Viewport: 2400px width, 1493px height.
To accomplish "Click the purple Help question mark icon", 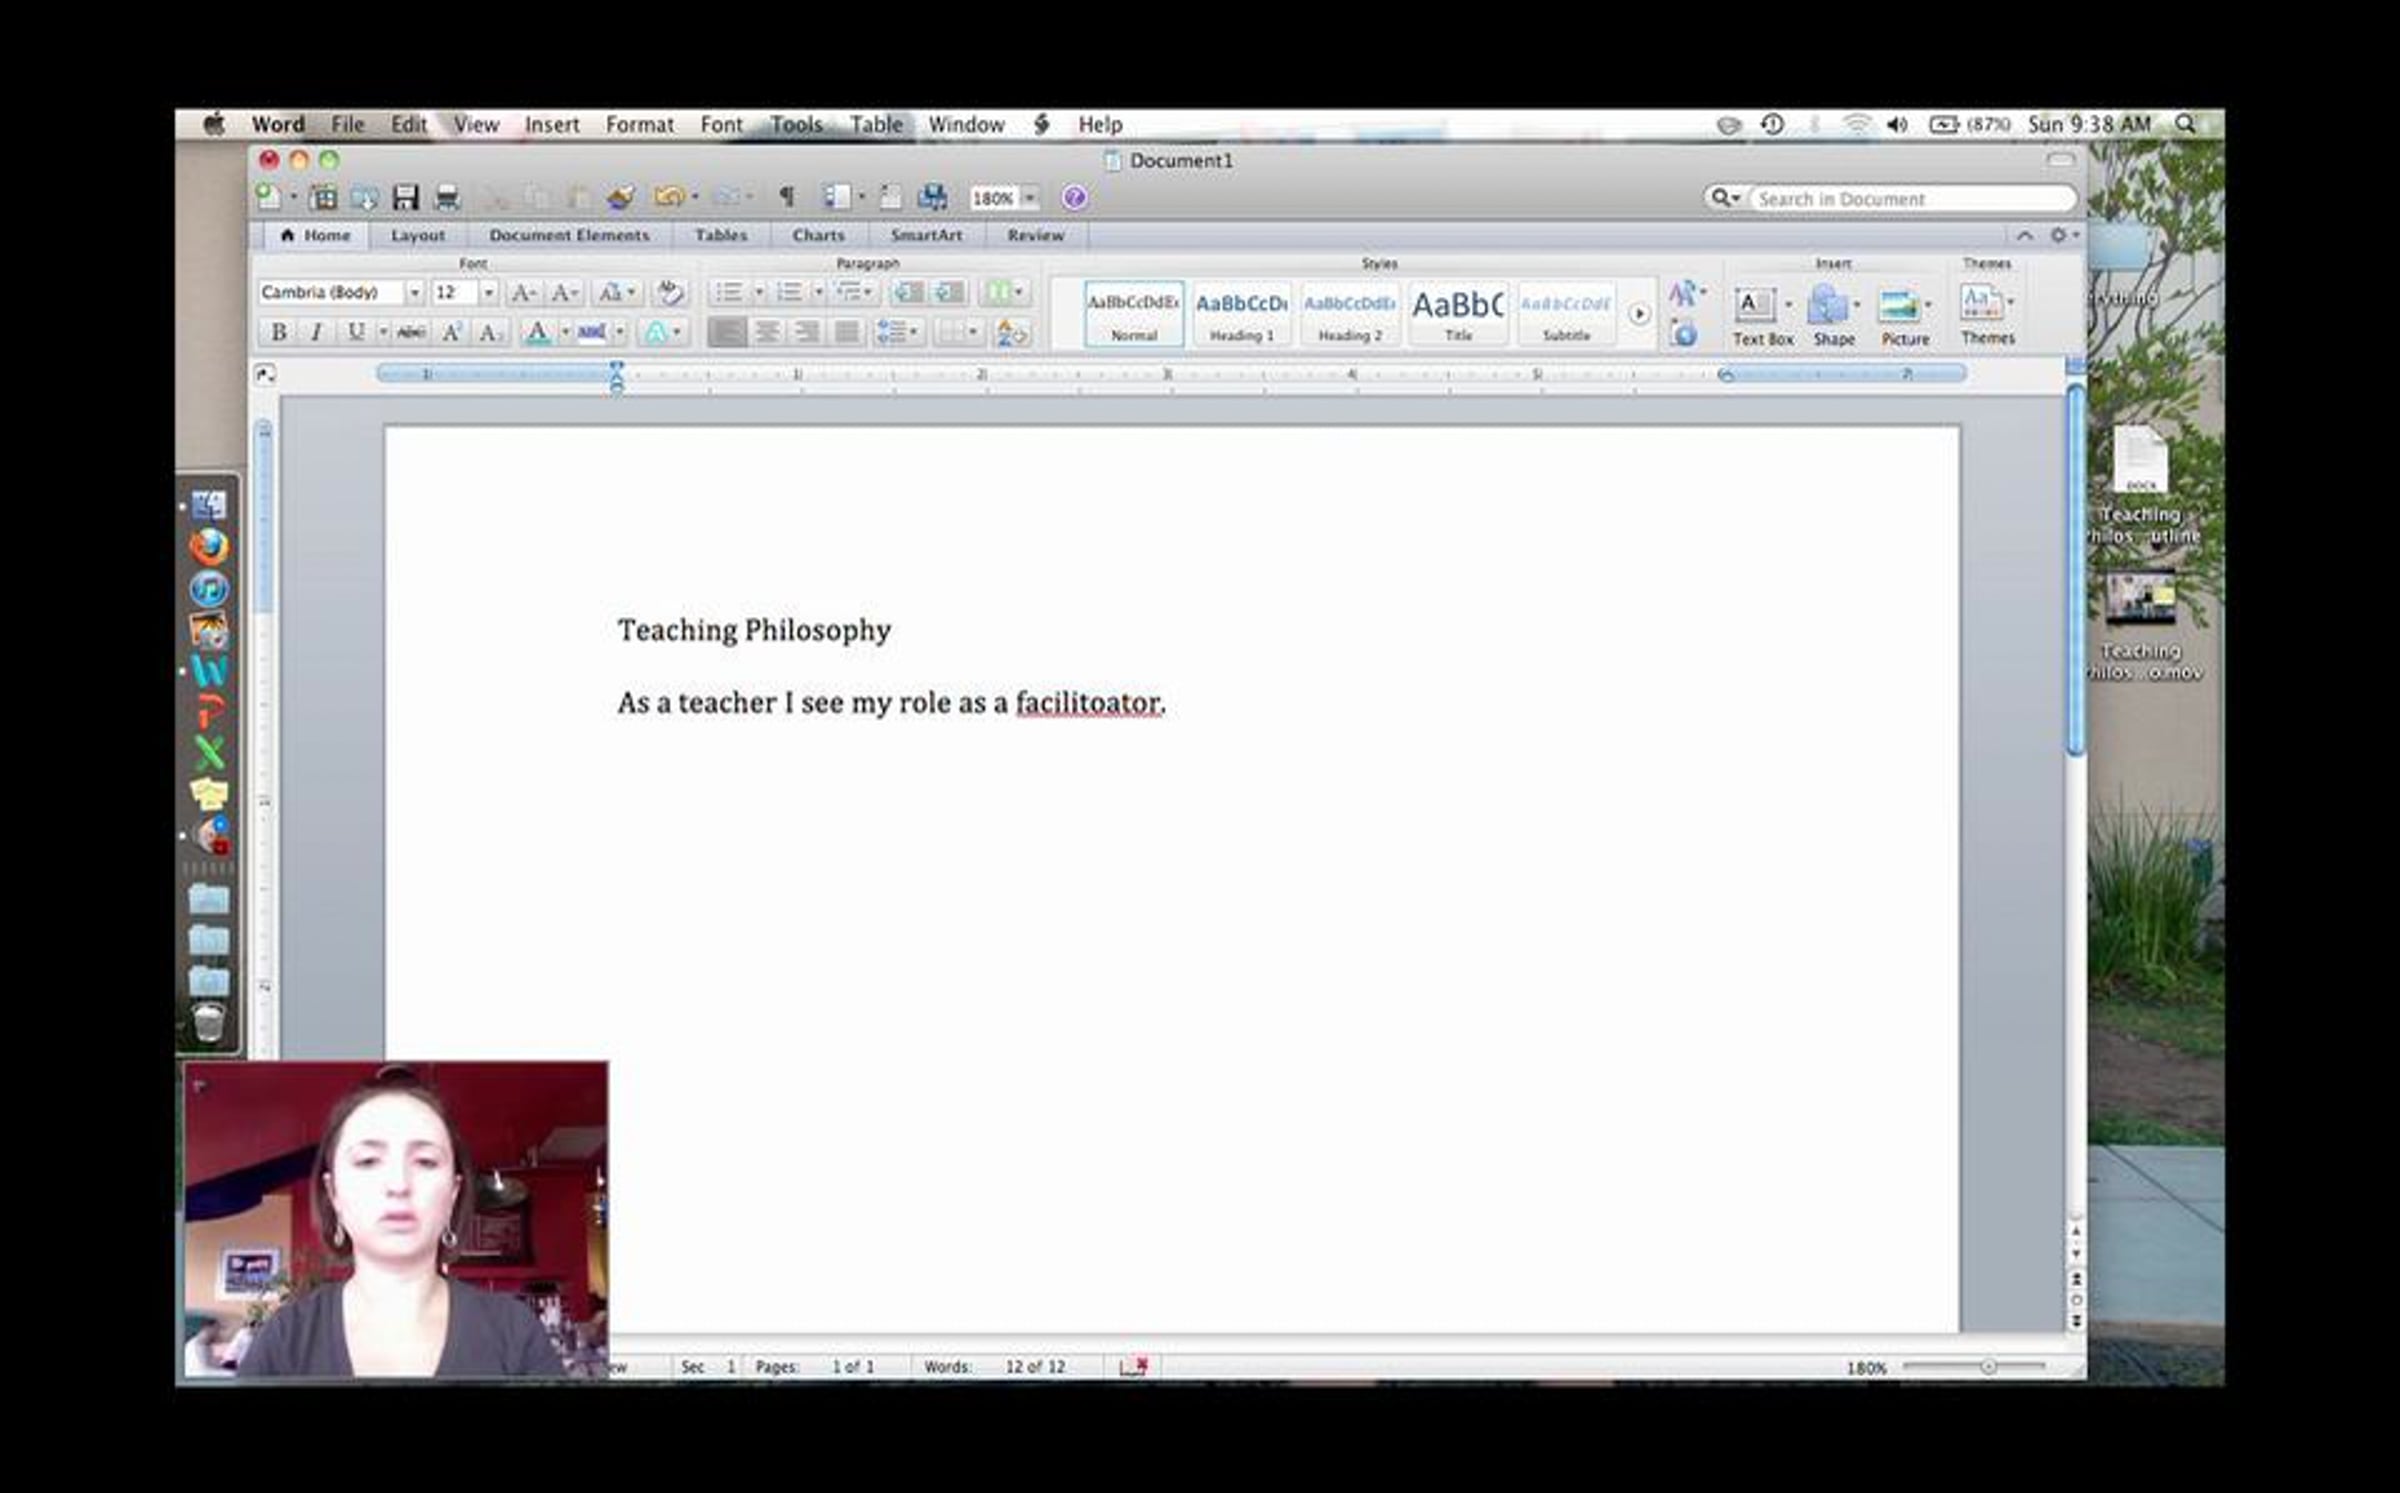I will point(1074,198).
